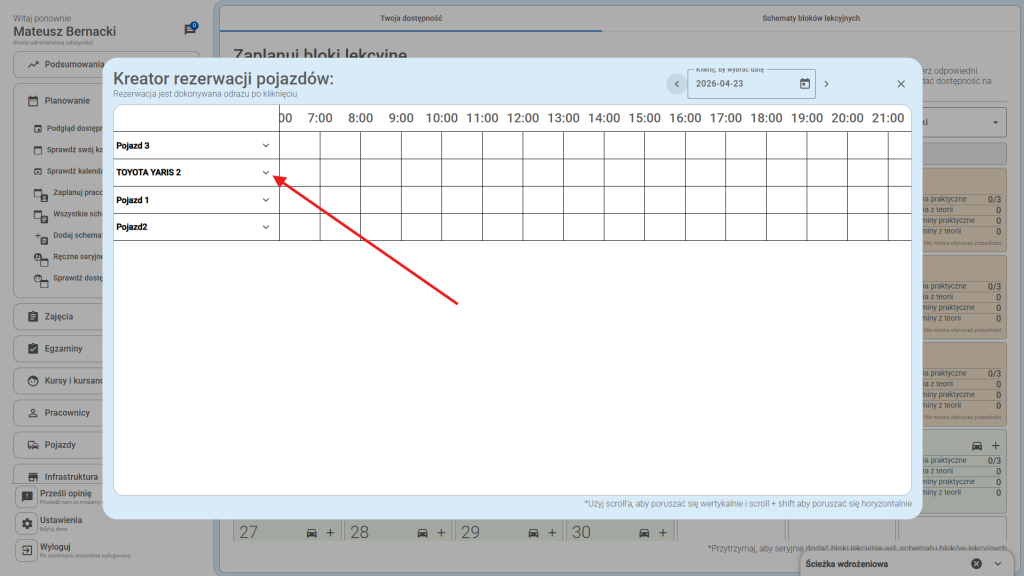1024x576 pixels.
Task: Click the Ustawienia gear icon
Action: 27,523
